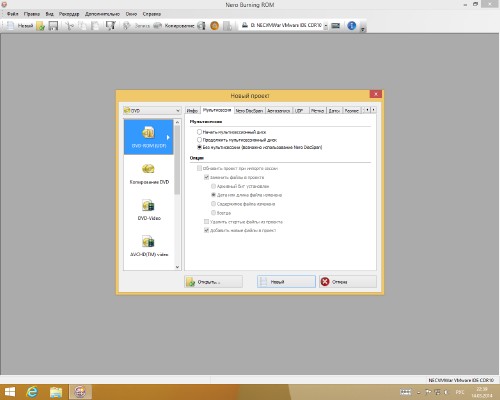Select the DVD-Video project type

click(149, 210)
